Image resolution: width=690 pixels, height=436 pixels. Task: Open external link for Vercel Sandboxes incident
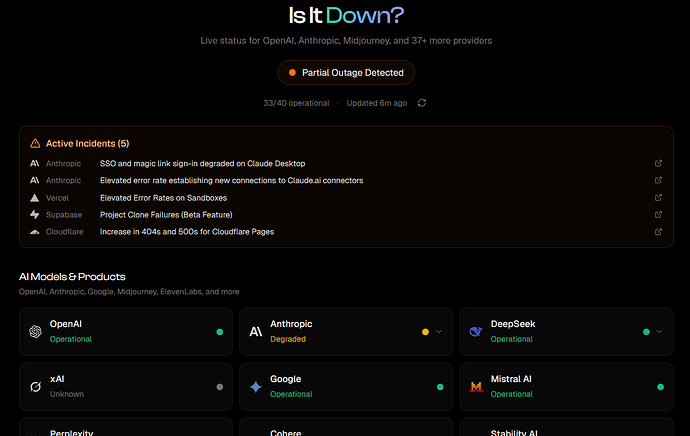(x=658, y=197)
